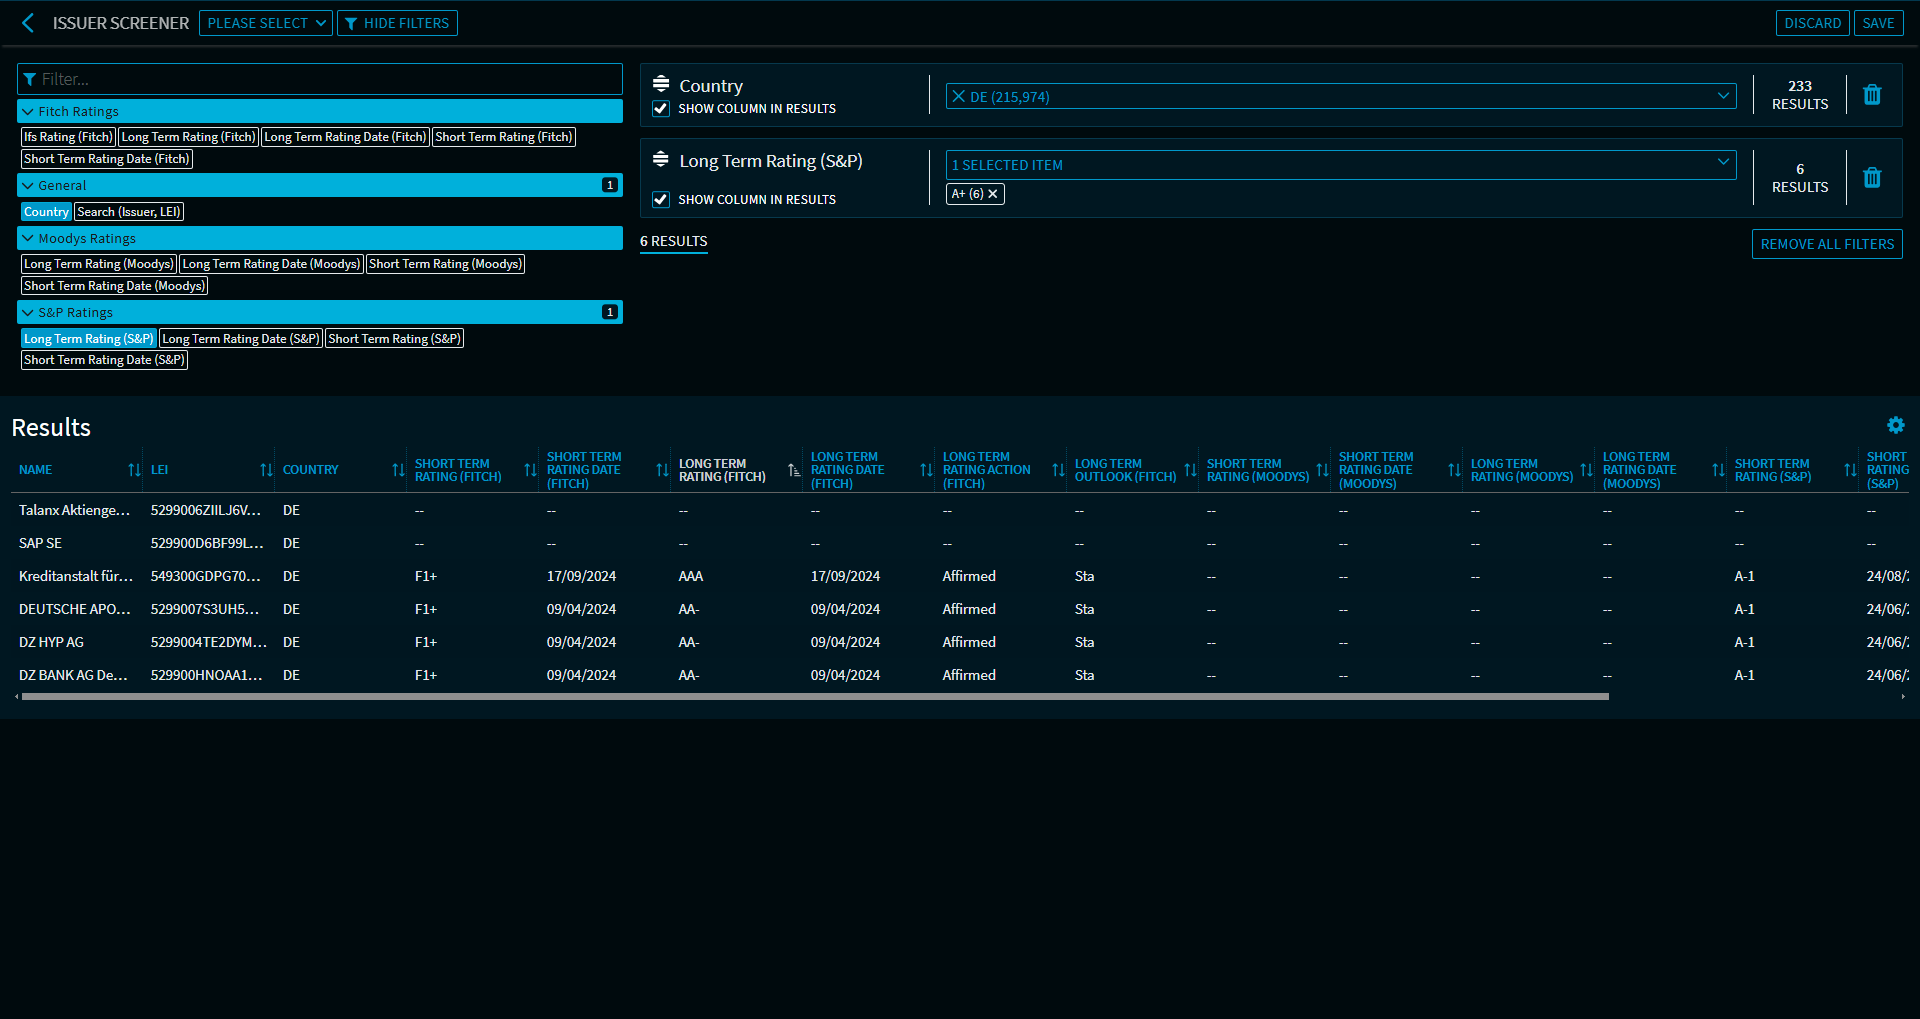Open the table settings gear above Results

(1896, 425)
